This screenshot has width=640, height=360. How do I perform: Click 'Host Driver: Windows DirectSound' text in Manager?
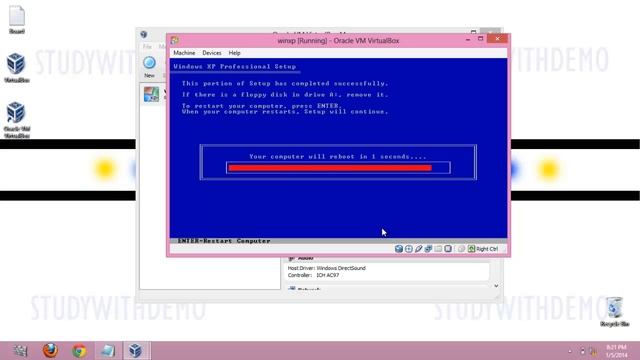(327, 268)
